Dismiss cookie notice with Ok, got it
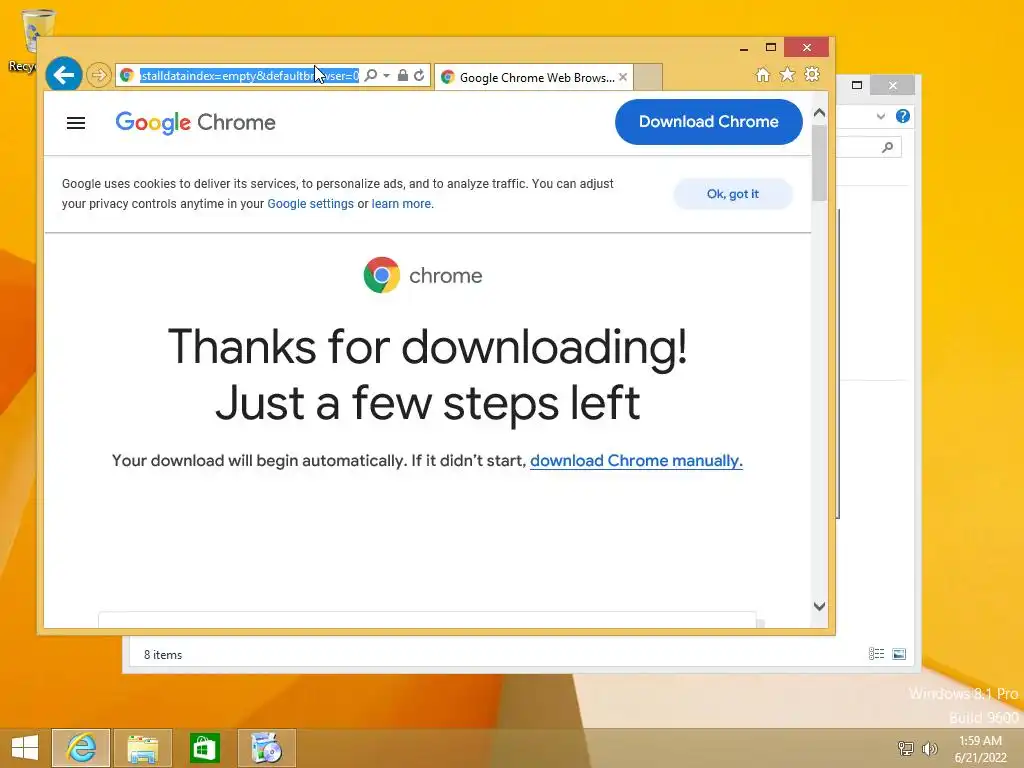 tap(733, 194)
